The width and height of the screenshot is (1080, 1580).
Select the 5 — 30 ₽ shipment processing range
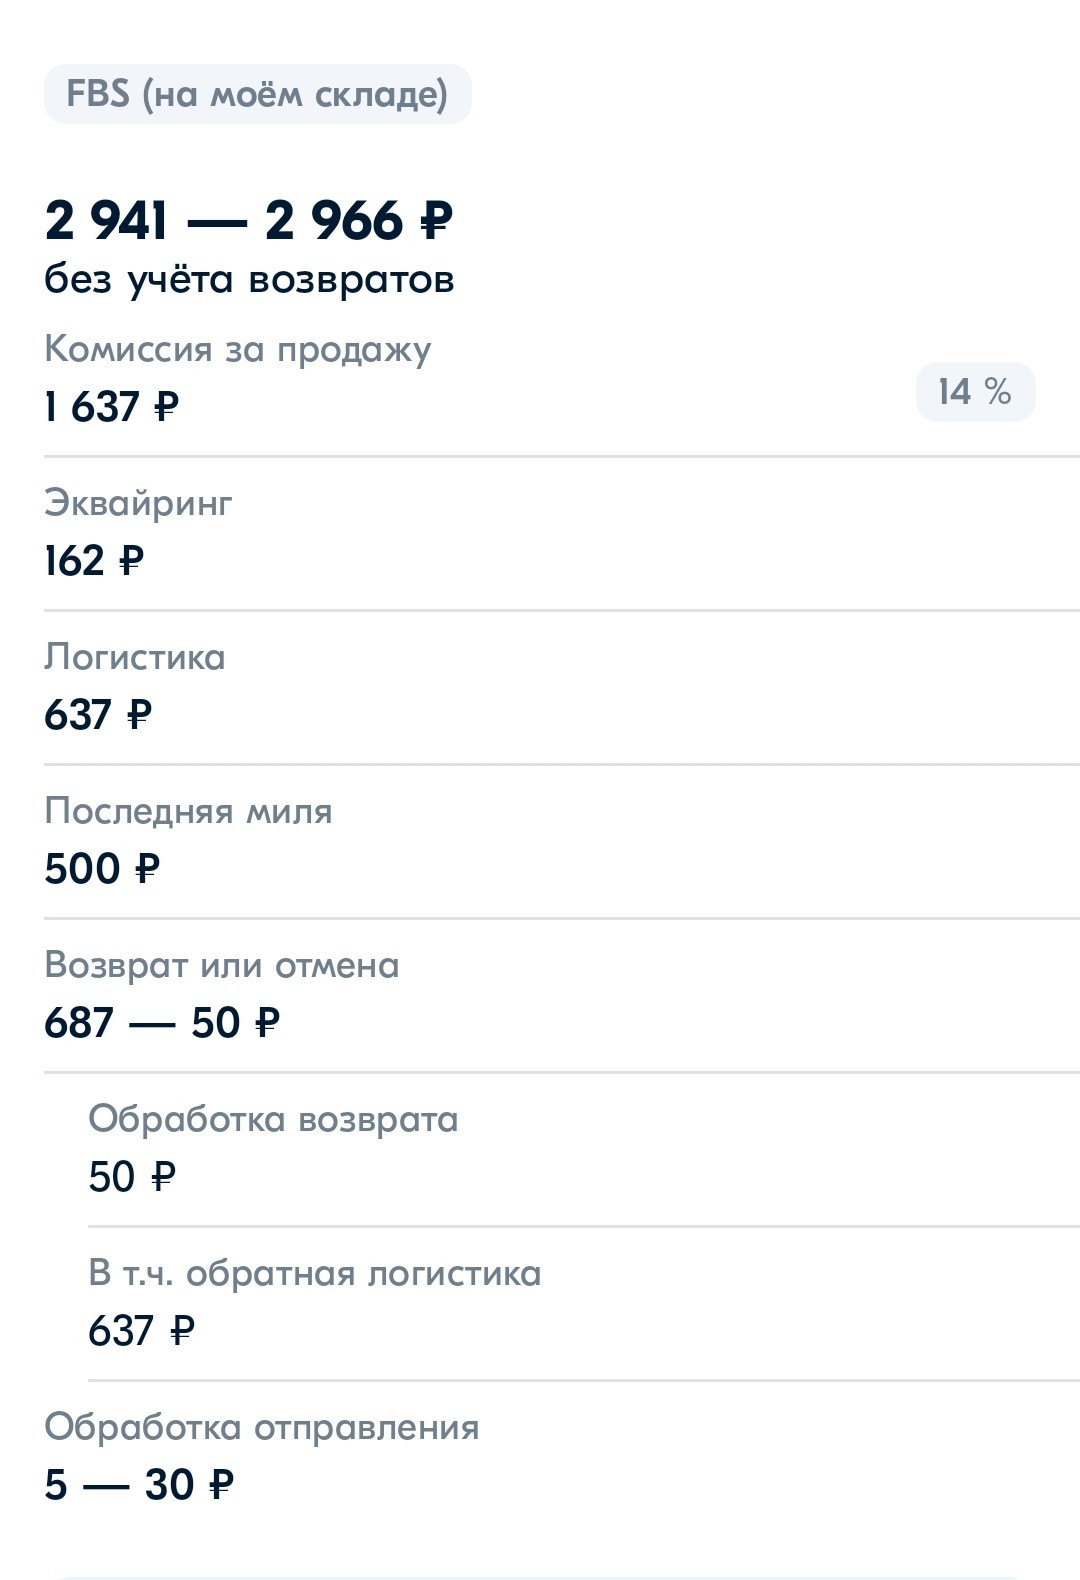(139, 1485)
